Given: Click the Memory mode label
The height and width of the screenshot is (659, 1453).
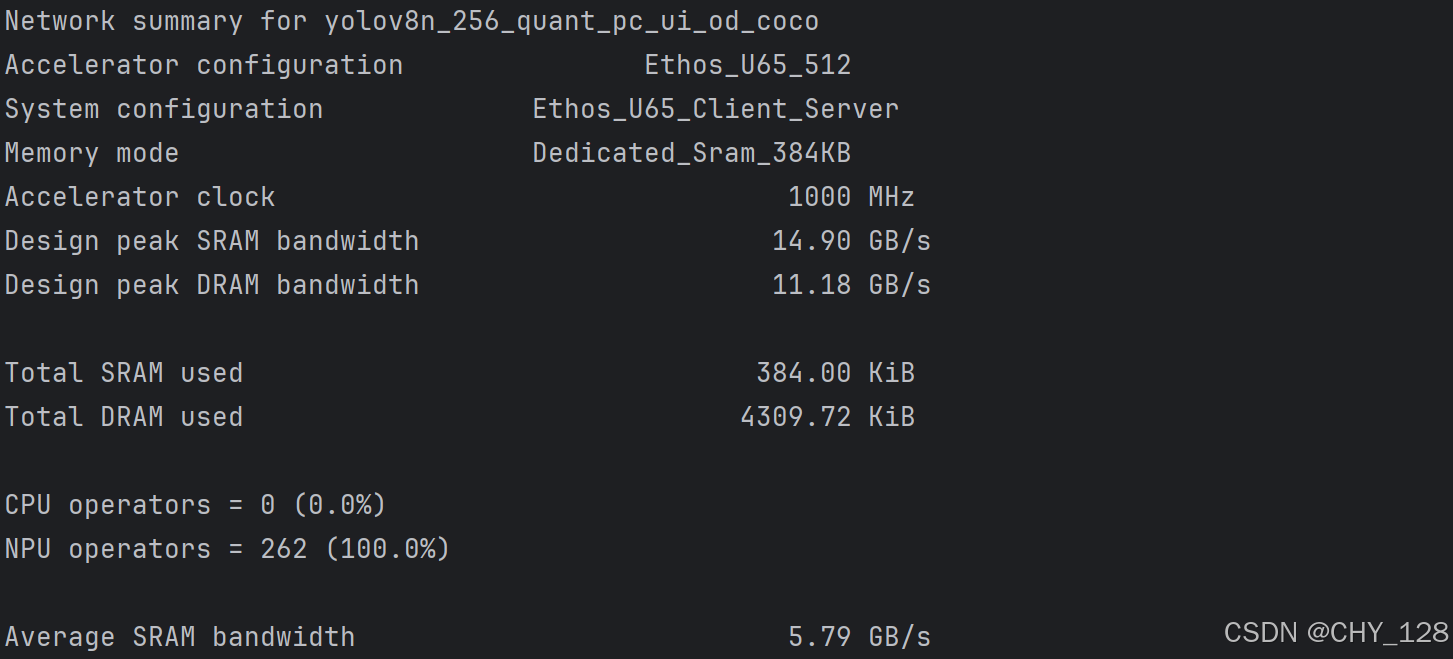Looking at the screenshot, I should click(x=92, y=154).
